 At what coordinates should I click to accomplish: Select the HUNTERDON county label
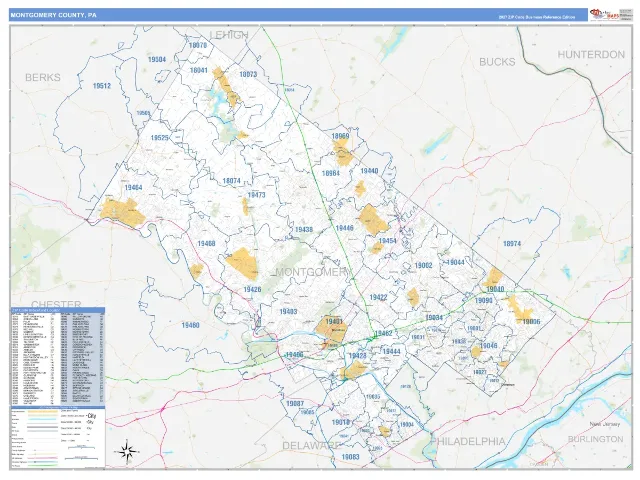click(x=591, y=55)
